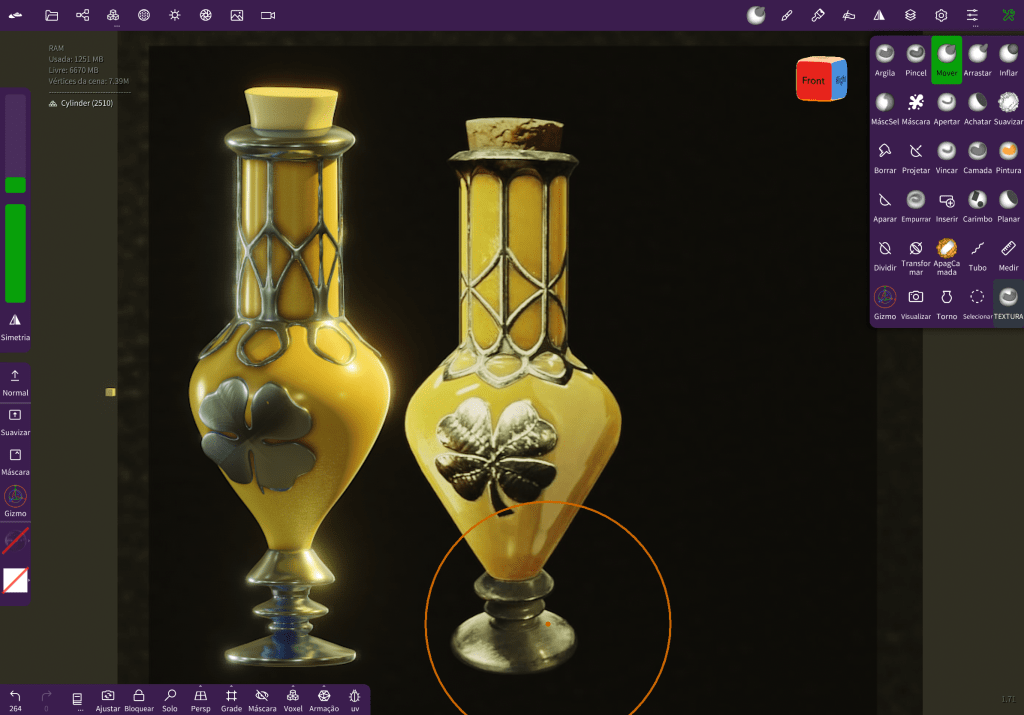The image size is (1024, 715).
Task: Pick the Pintura paint tool
Action: click(x=1008, y=156)
